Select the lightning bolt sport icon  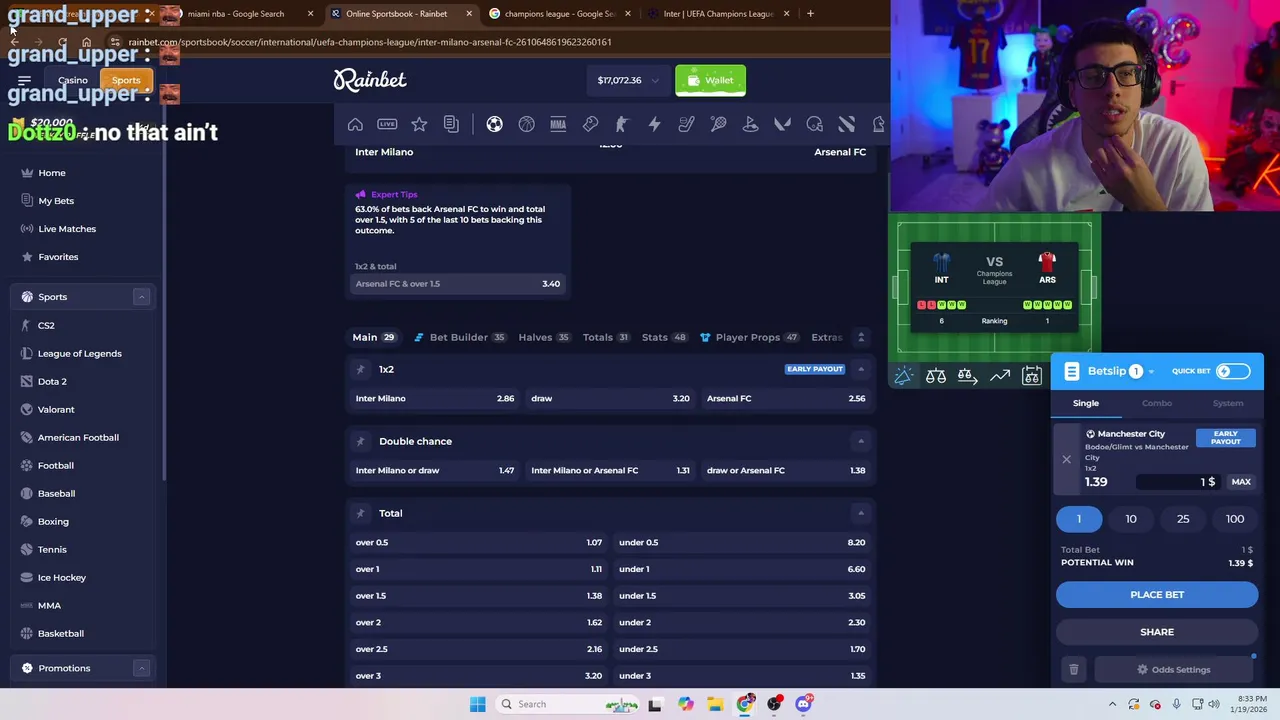point(654,124)
